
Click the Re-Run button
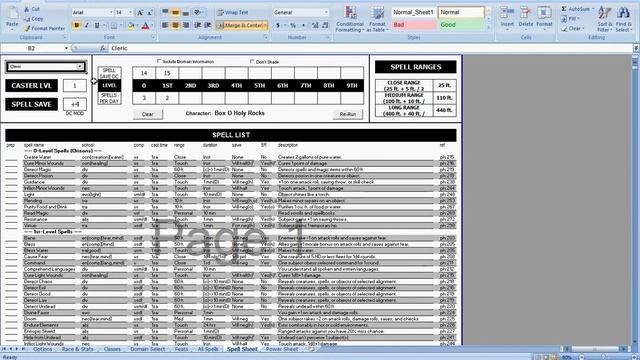point(348,114)
